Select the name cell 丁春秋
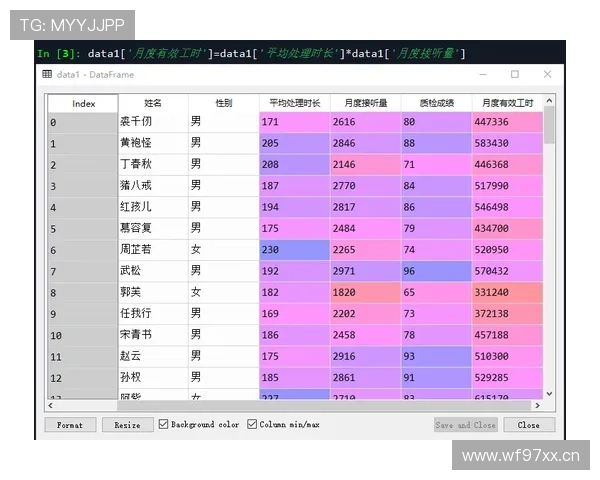Screen dimensions: 600x480 tap(153, 165)
